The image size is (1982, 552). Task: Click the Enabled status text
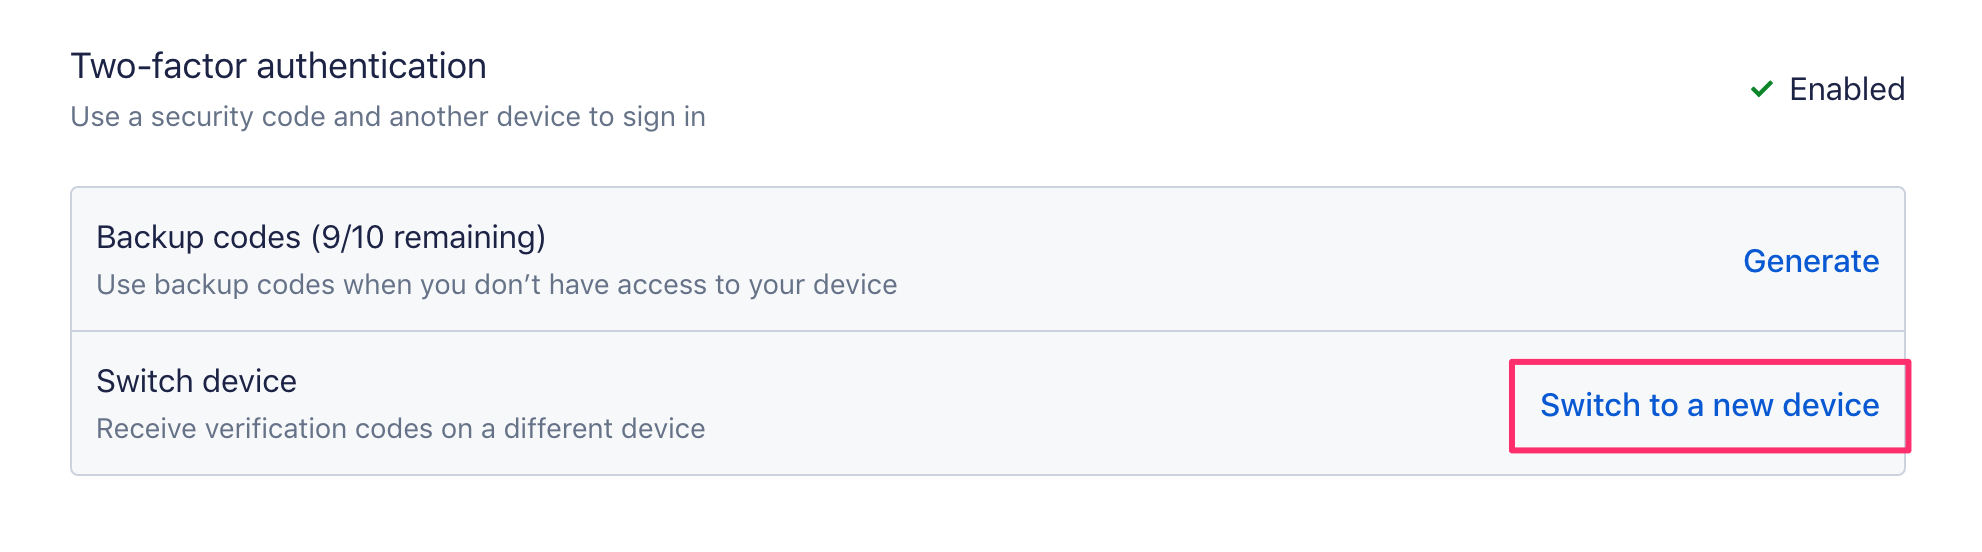tap(1846, 89)
